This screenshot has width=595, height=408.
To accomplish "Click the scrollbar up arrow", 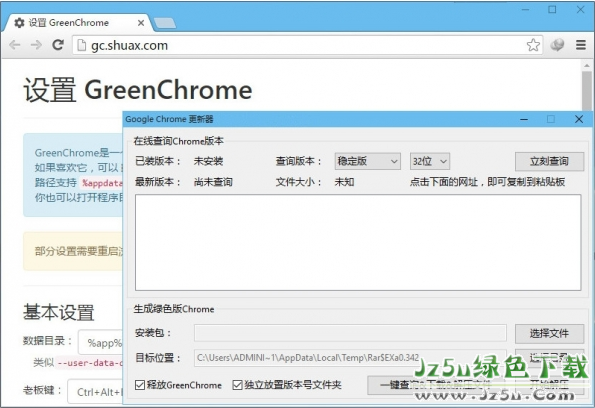I will [x=587, y=65].
